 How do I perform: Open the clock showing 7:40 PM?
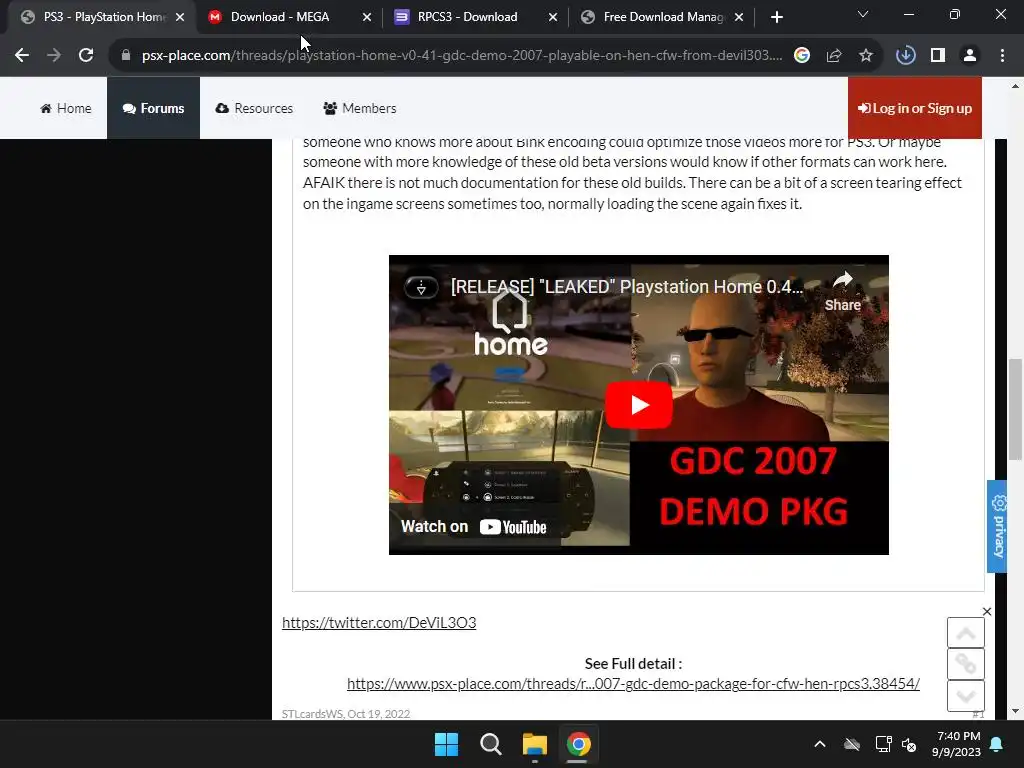coord(956,744)
